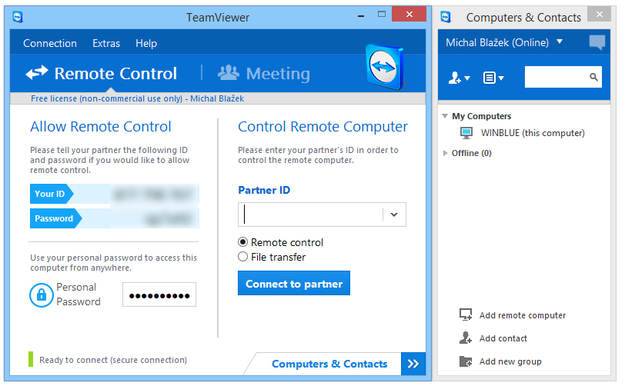Click the Allow Remote Control heading

(x=101, y=126)
